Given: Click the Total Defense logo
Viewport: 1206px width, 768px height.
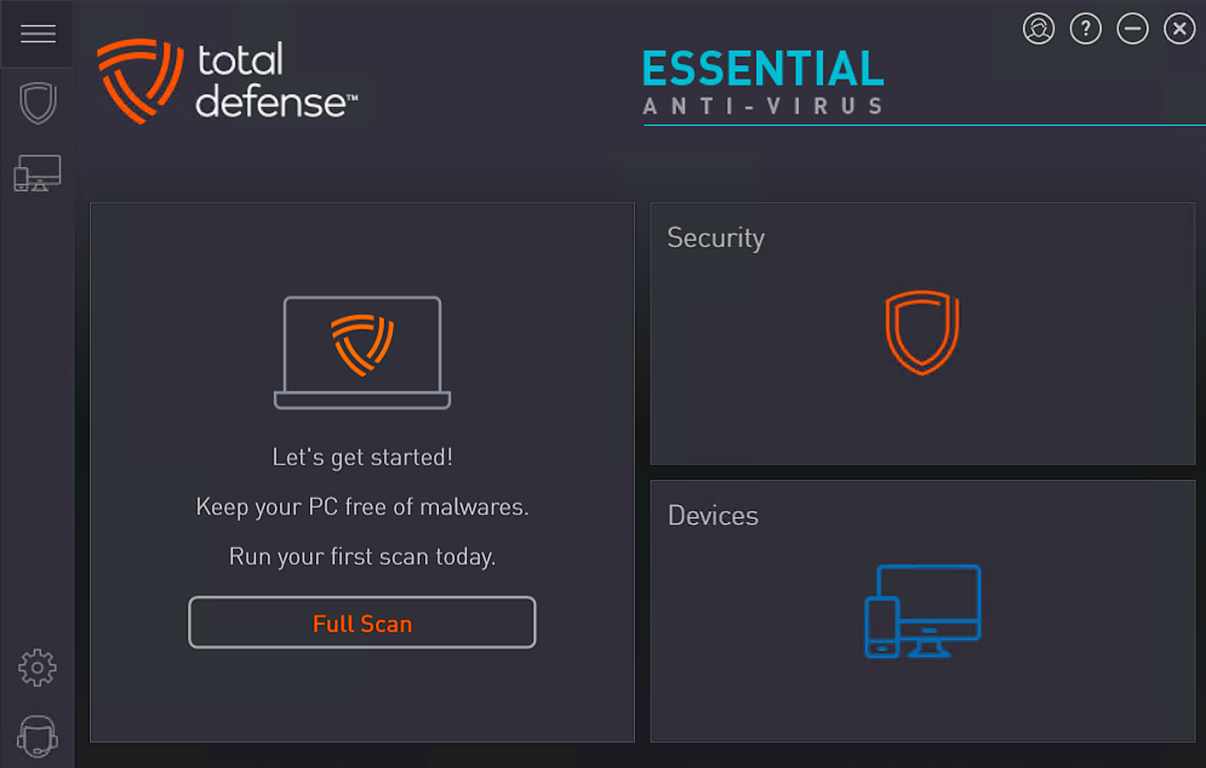Looking at the screenshot, I should (x=230, y=80).
